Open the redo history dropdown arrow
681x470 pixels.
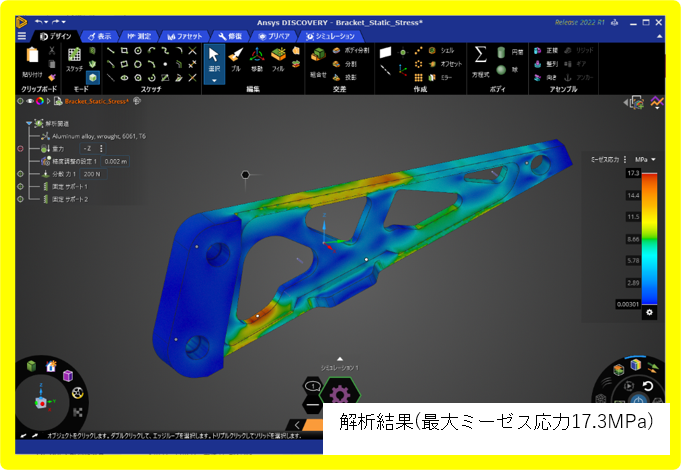(x=63, y=22)
